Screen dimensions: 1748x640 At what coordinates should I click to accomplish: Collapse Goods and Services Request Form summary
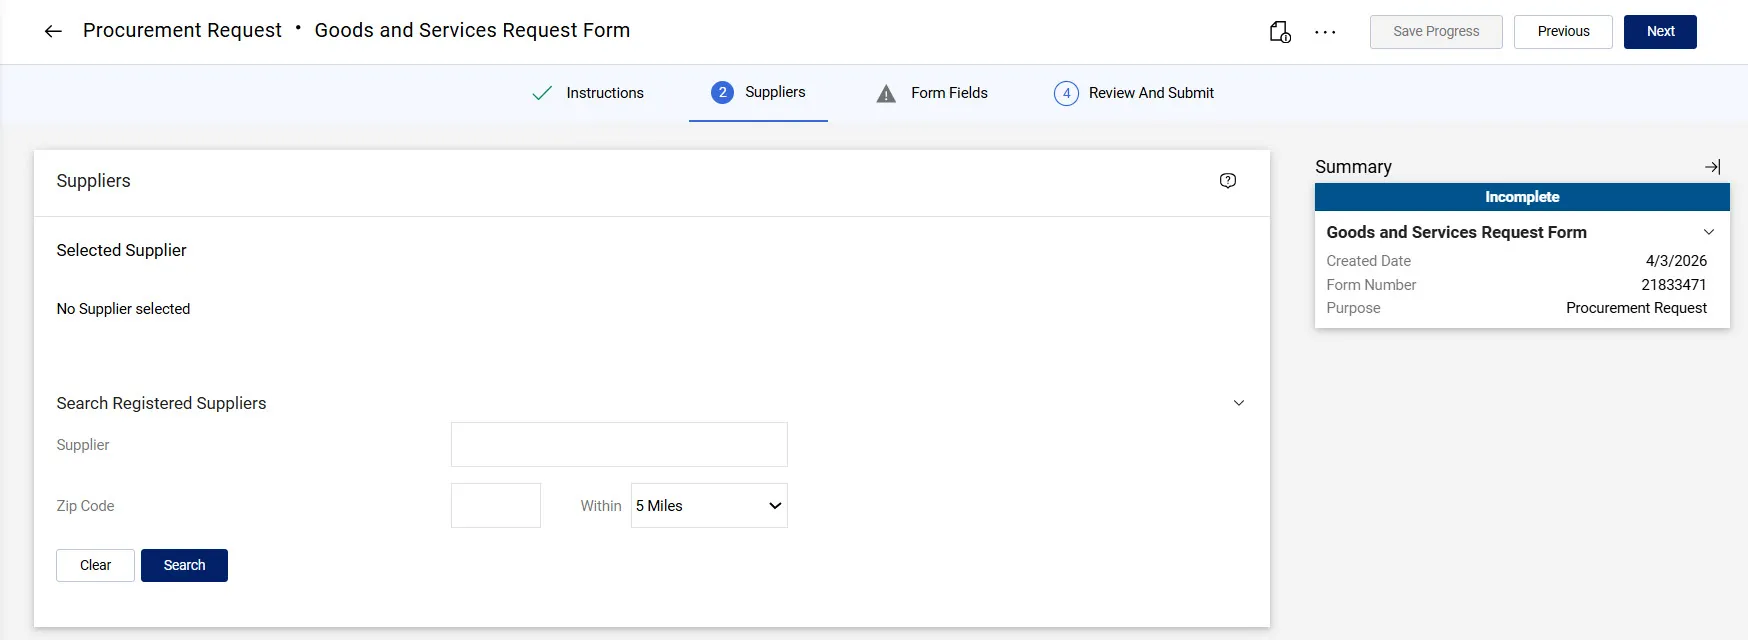pyautogui.click(x=1709, y=232)
